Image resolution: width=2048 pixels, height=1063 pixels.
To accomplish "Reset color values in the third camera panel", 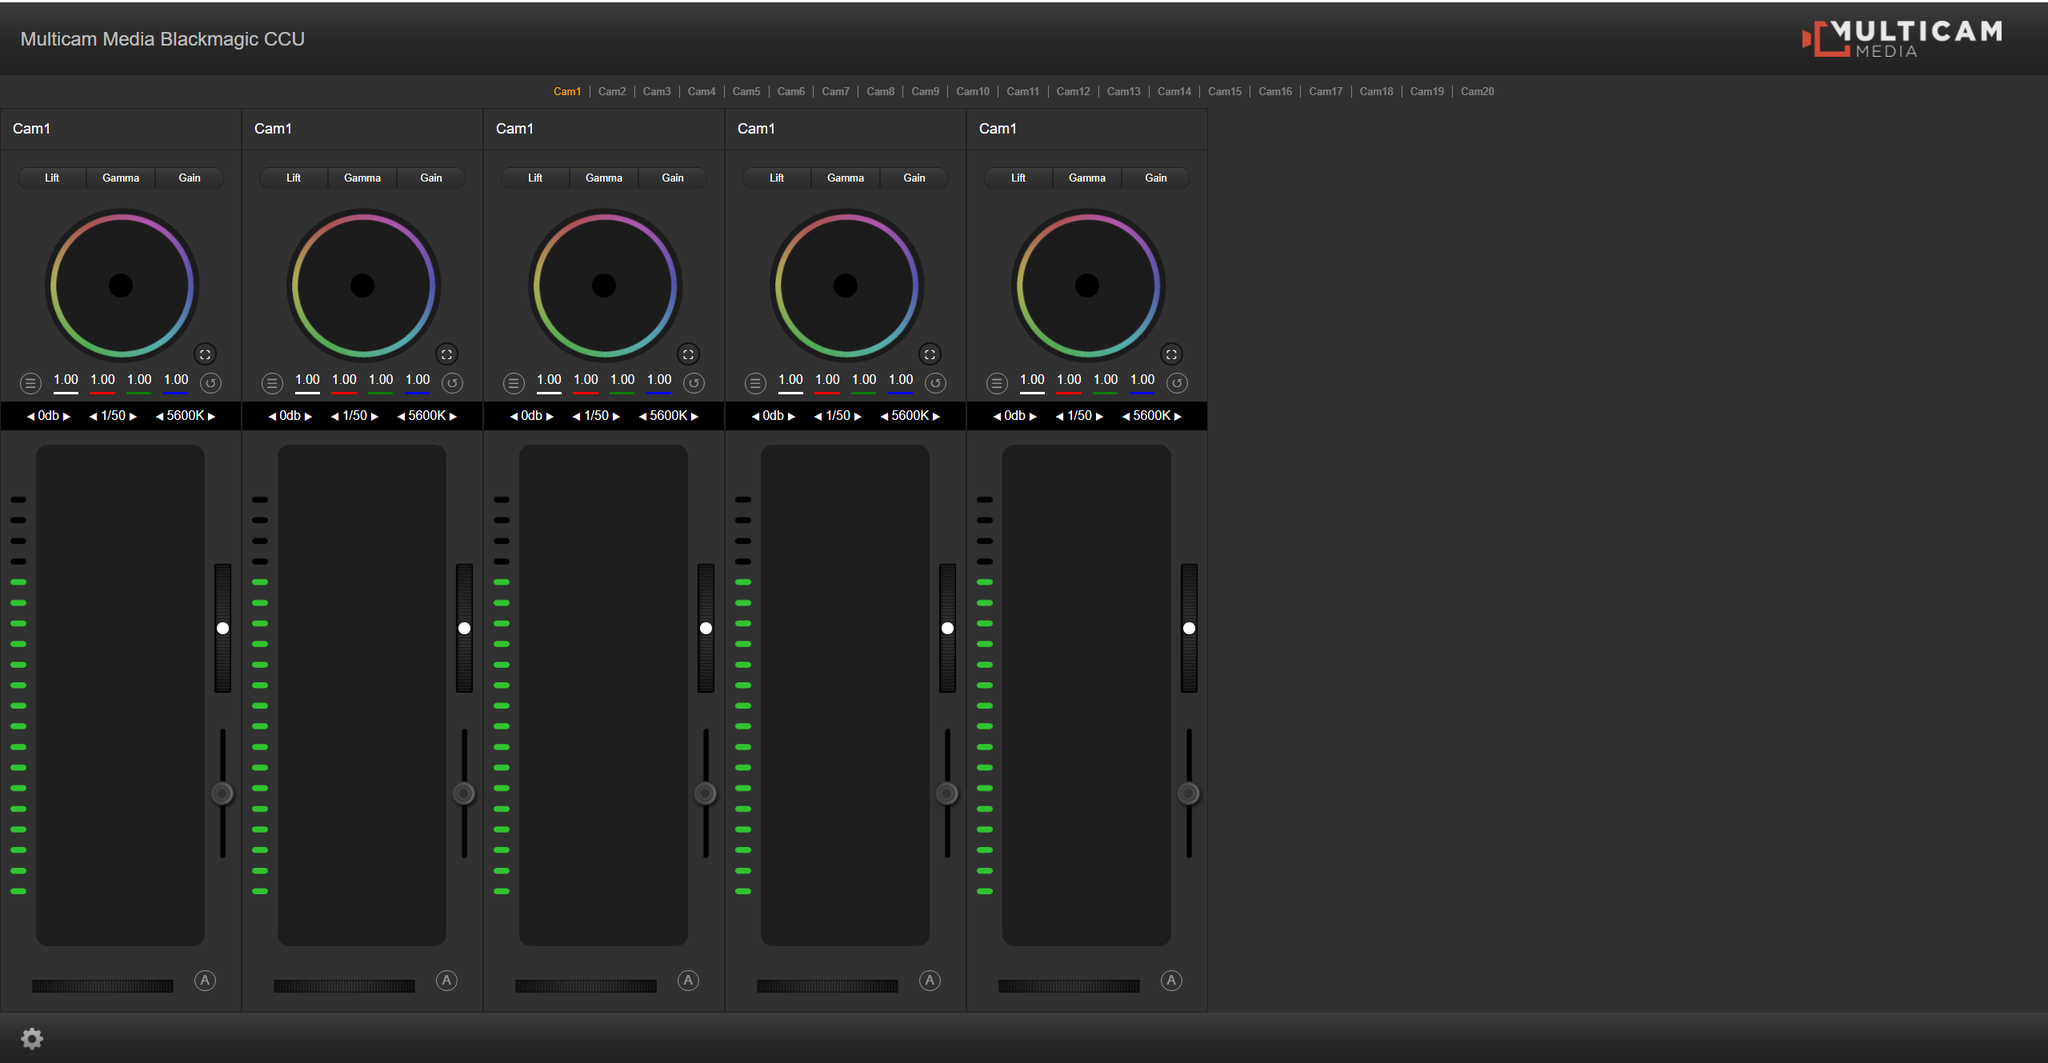I will pyautogui.click(x=694, y=383).
